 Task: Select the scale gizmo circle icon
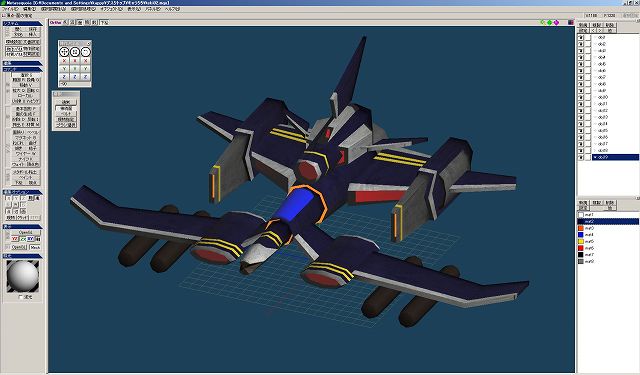pyautogui.click(x=75, y=51)
